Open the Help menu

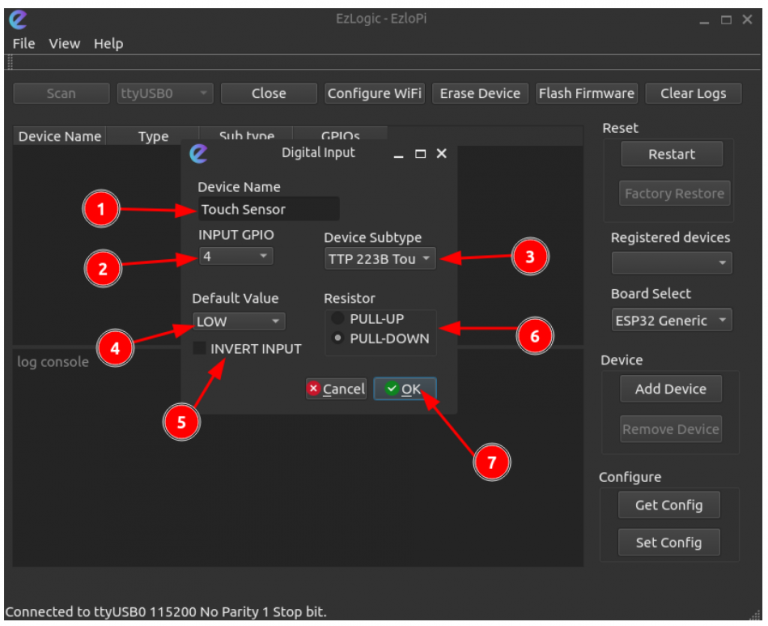coord(108,44)
